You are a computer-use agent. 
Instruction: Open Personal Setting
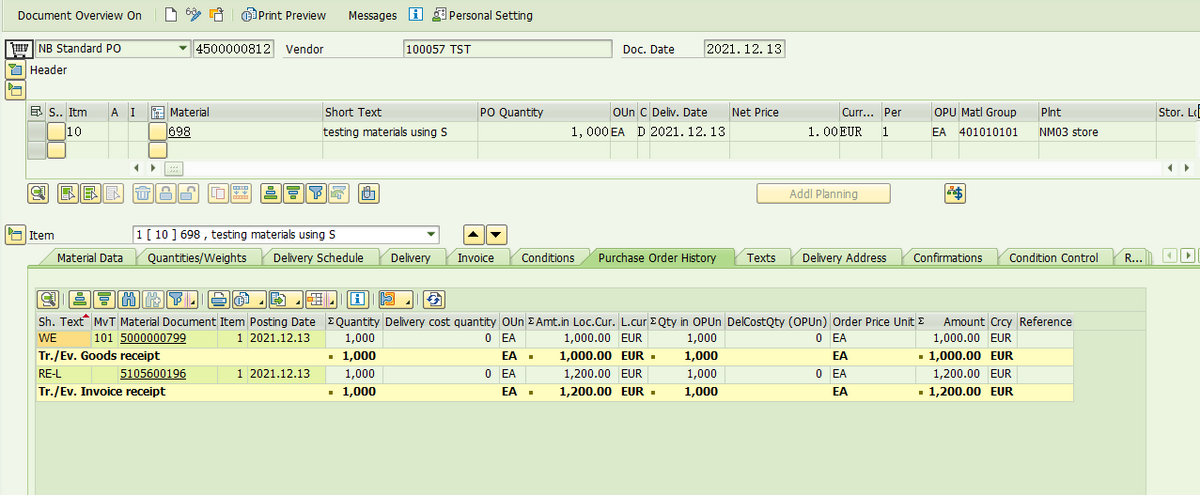point(483,15)
